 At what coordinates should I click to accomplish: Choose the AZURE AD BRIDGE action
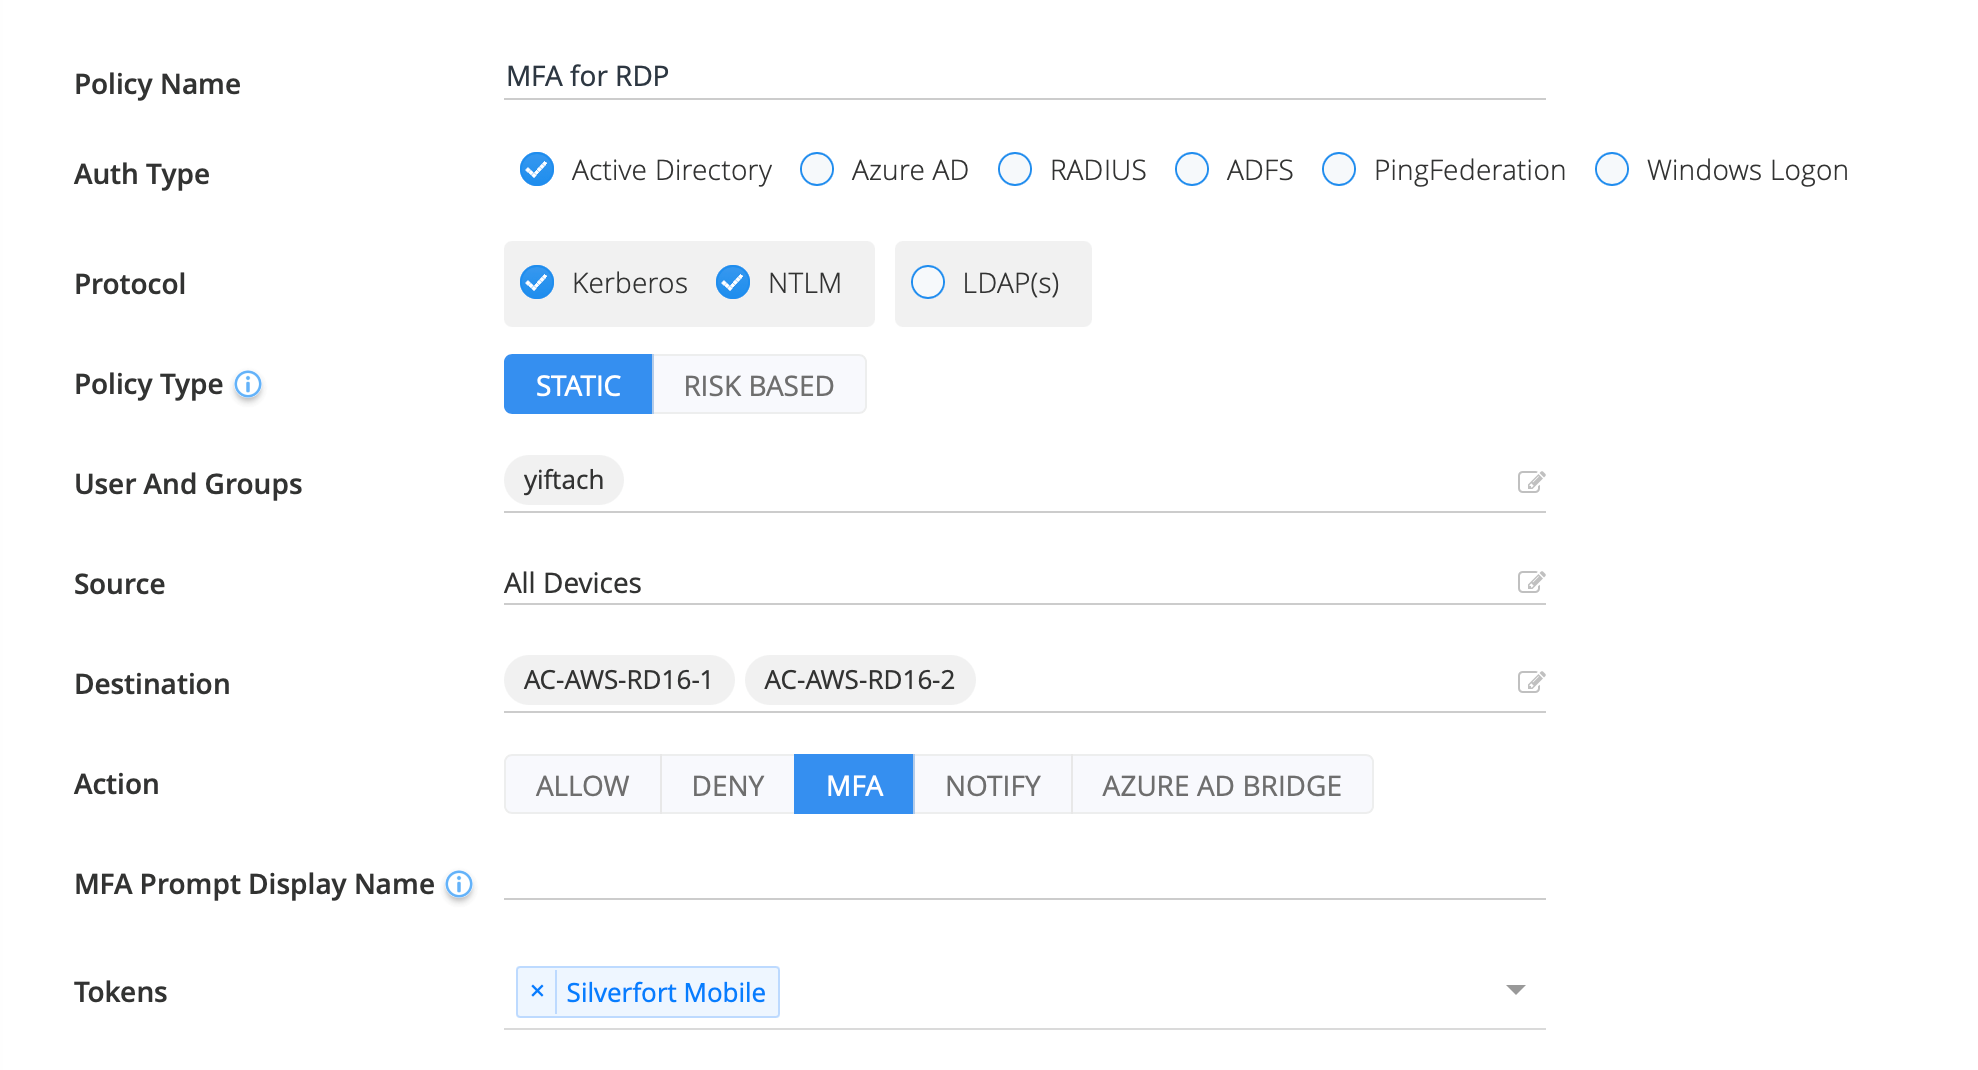[x=1221, y=785]
